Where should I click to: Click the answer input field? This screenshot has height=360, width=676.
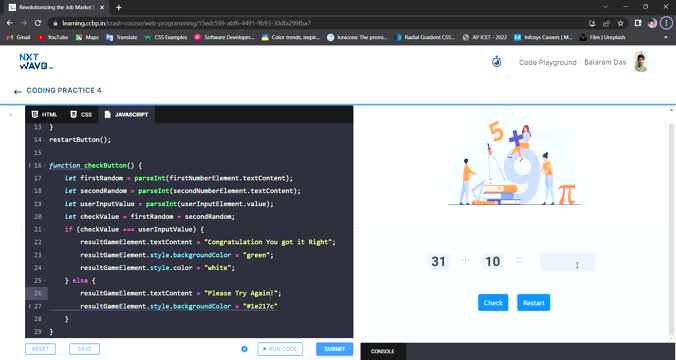[567, 262]
